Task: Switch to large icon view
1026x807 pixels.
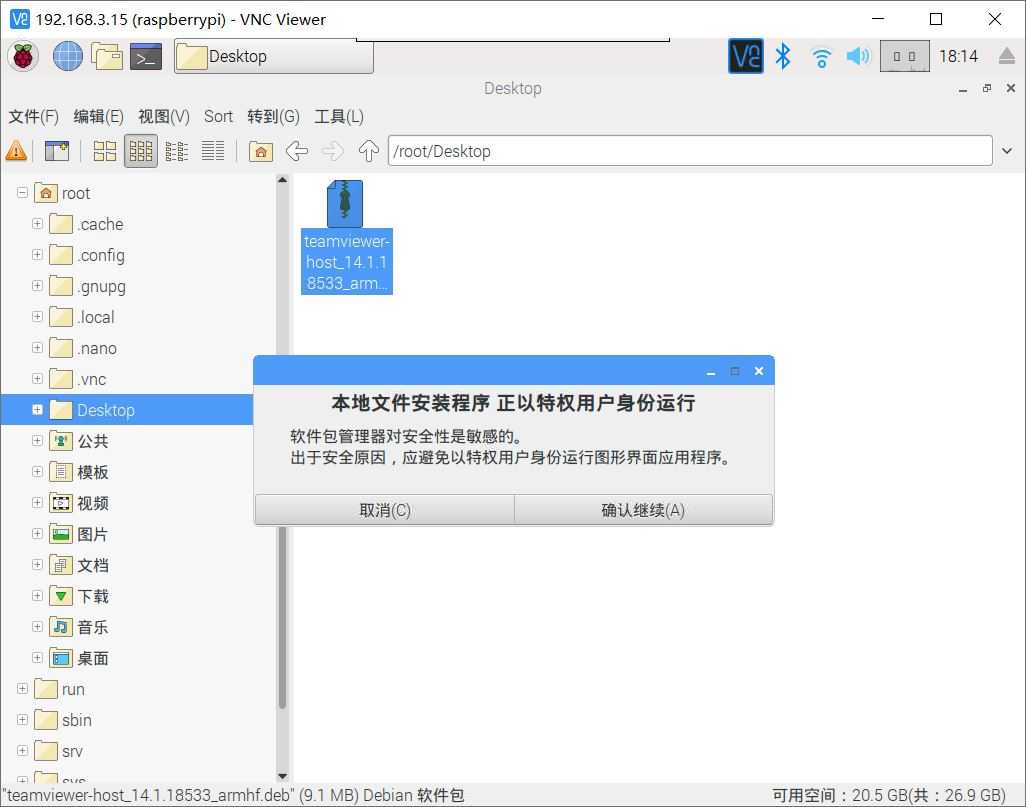Action: (105, 151)
